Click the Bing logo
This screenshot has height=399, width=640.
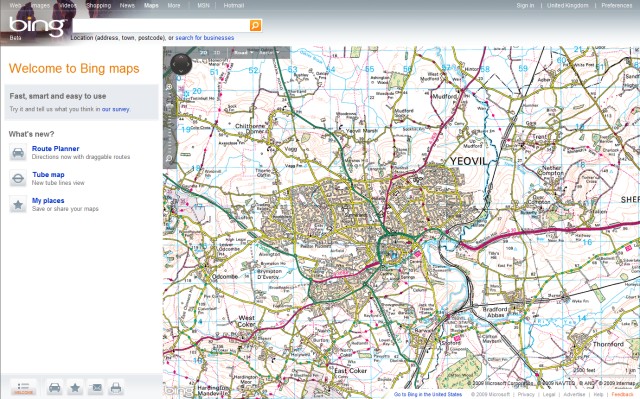(x=37, y=26)
